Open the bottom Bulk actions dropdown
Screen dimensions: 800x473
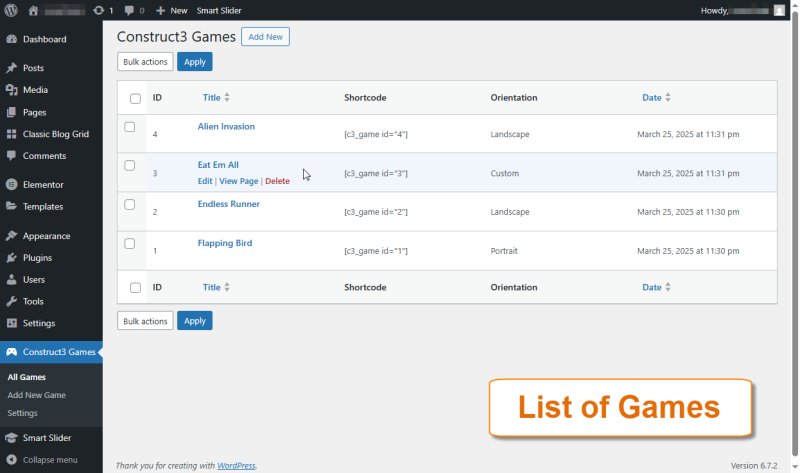145,321
